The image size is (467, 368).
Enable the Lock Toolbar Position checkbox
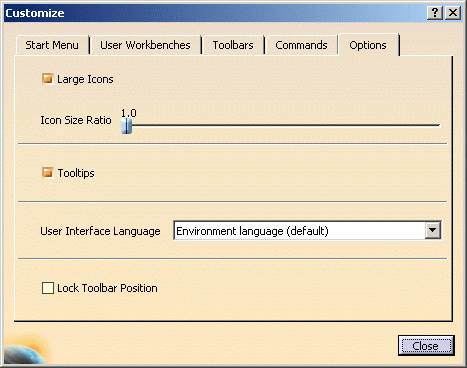48,288
